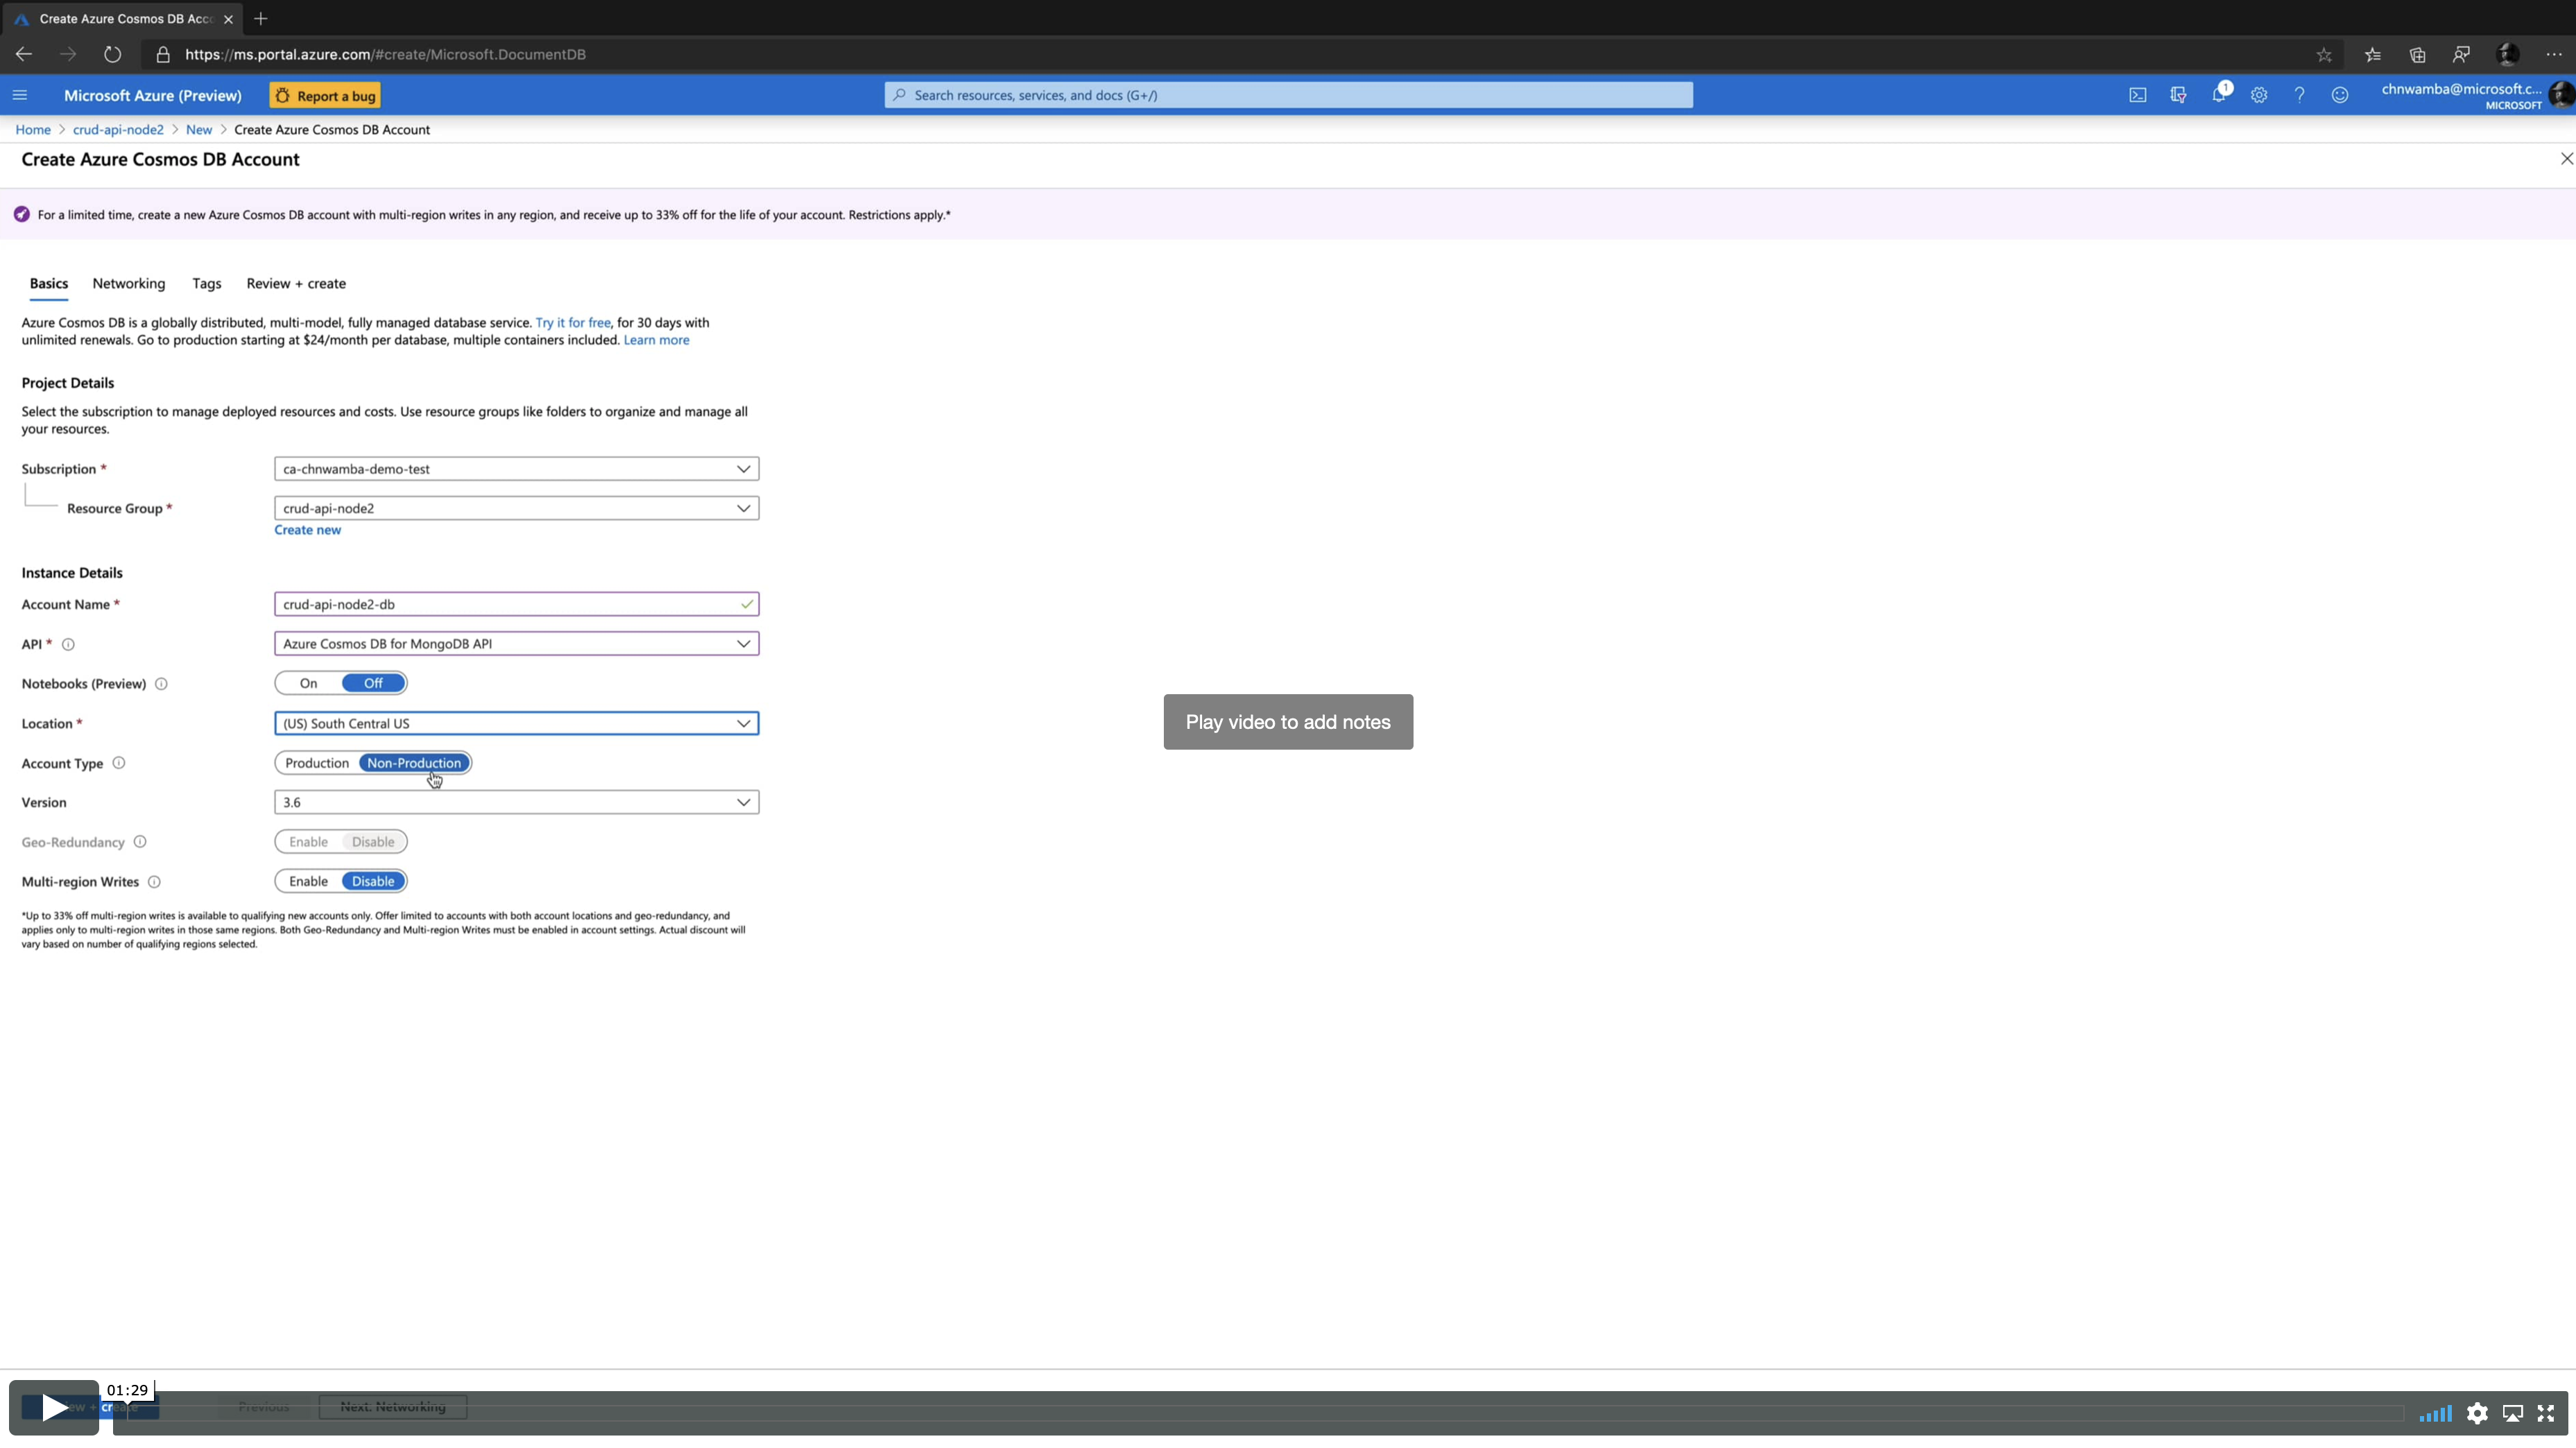The width and height of the screenshot is (2576, 1448).
Task: Open the Resource Group dropdown
Action: click(517, 508)
